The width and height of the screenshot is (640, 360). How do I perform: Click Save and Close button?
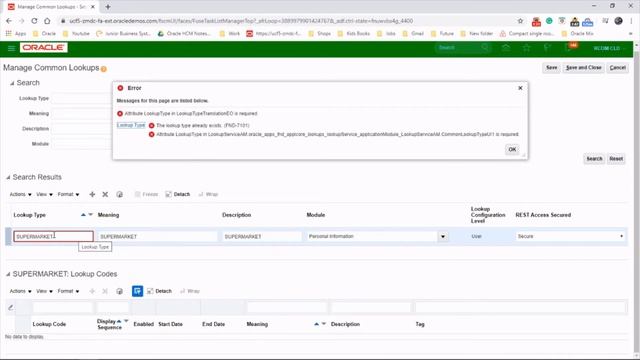click(x=584, y=68)
